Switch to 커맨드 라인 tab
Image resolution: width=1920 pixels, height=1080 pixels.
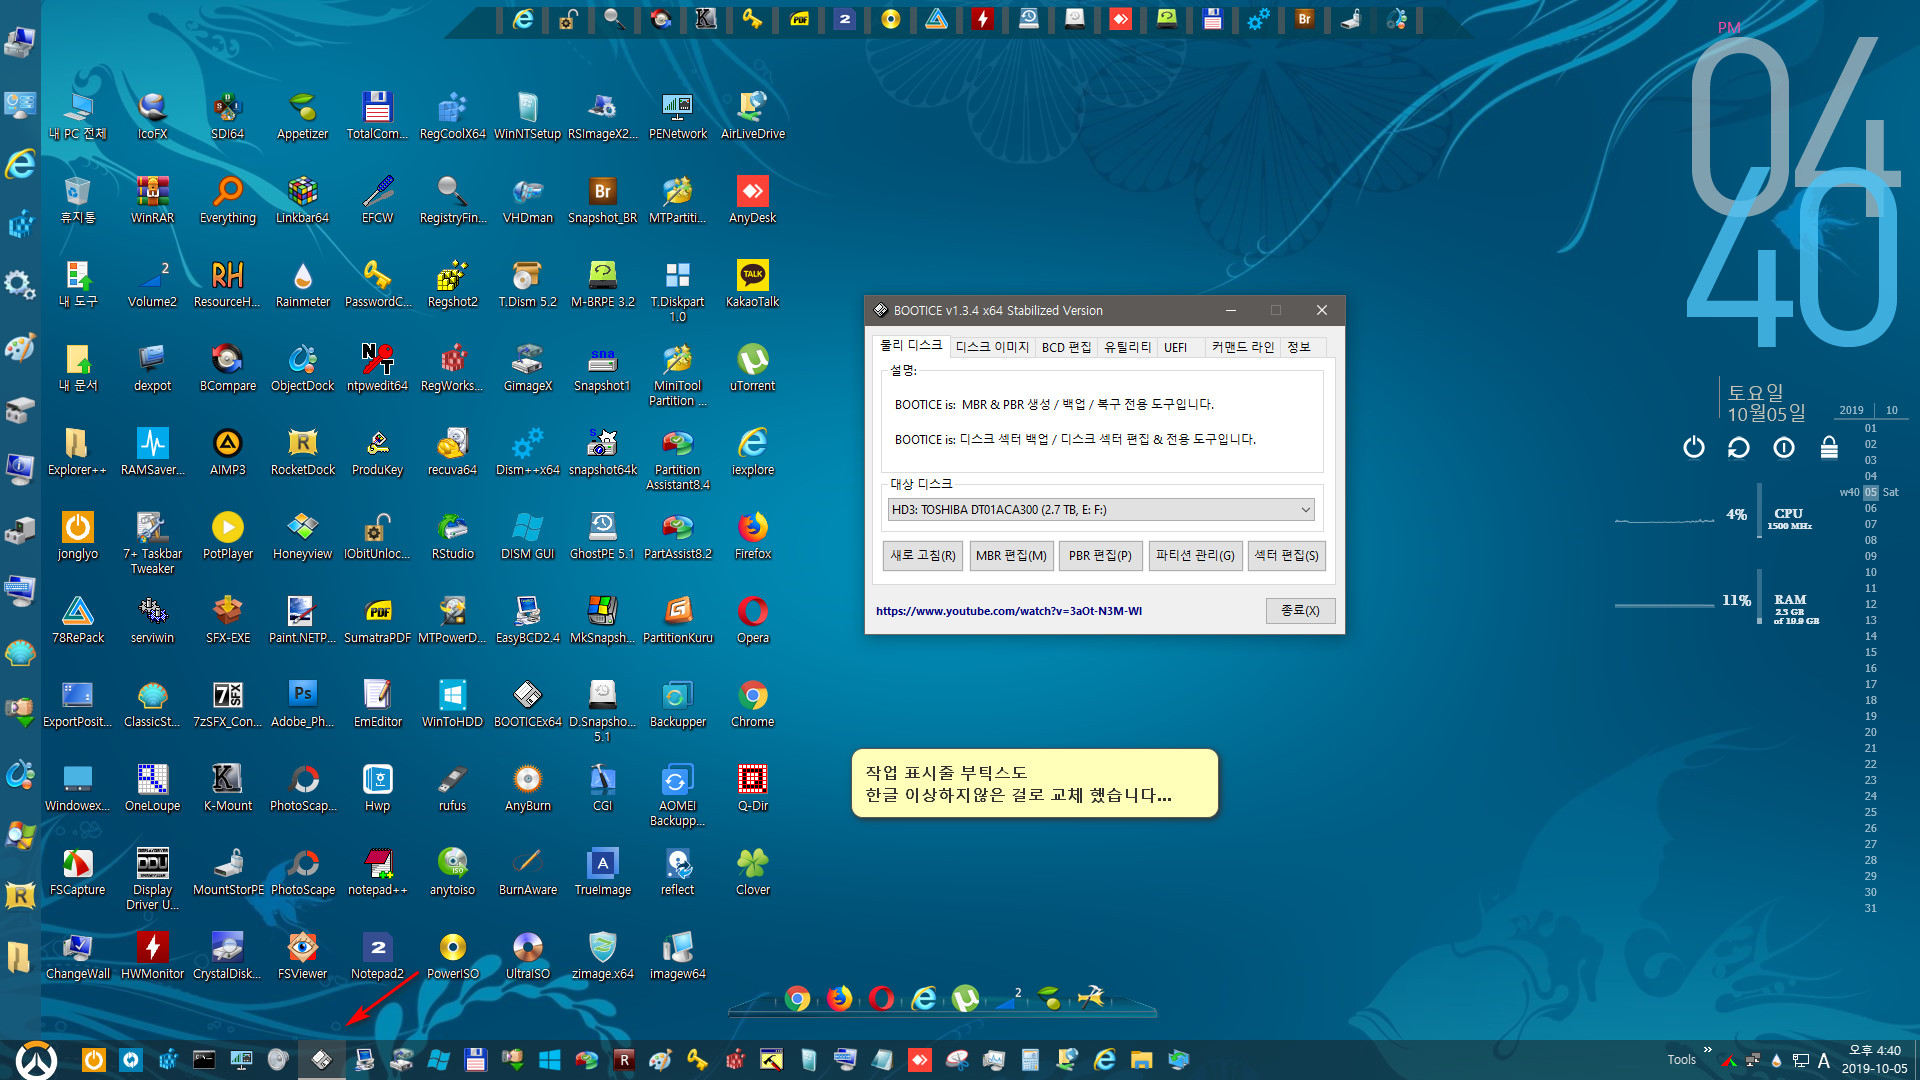coord(1243,347)
